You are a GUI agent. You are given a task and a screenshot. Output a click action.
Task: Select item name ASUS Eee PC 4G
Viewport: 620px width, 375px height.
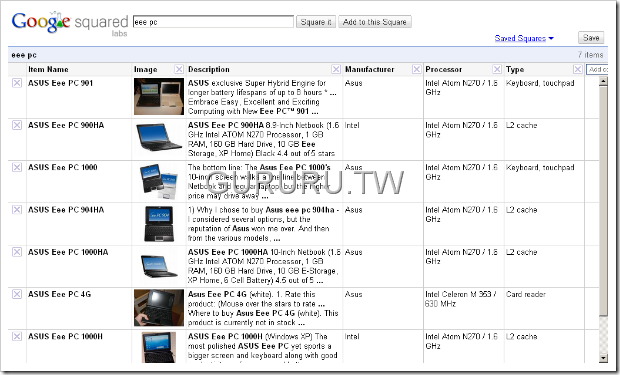59,294
